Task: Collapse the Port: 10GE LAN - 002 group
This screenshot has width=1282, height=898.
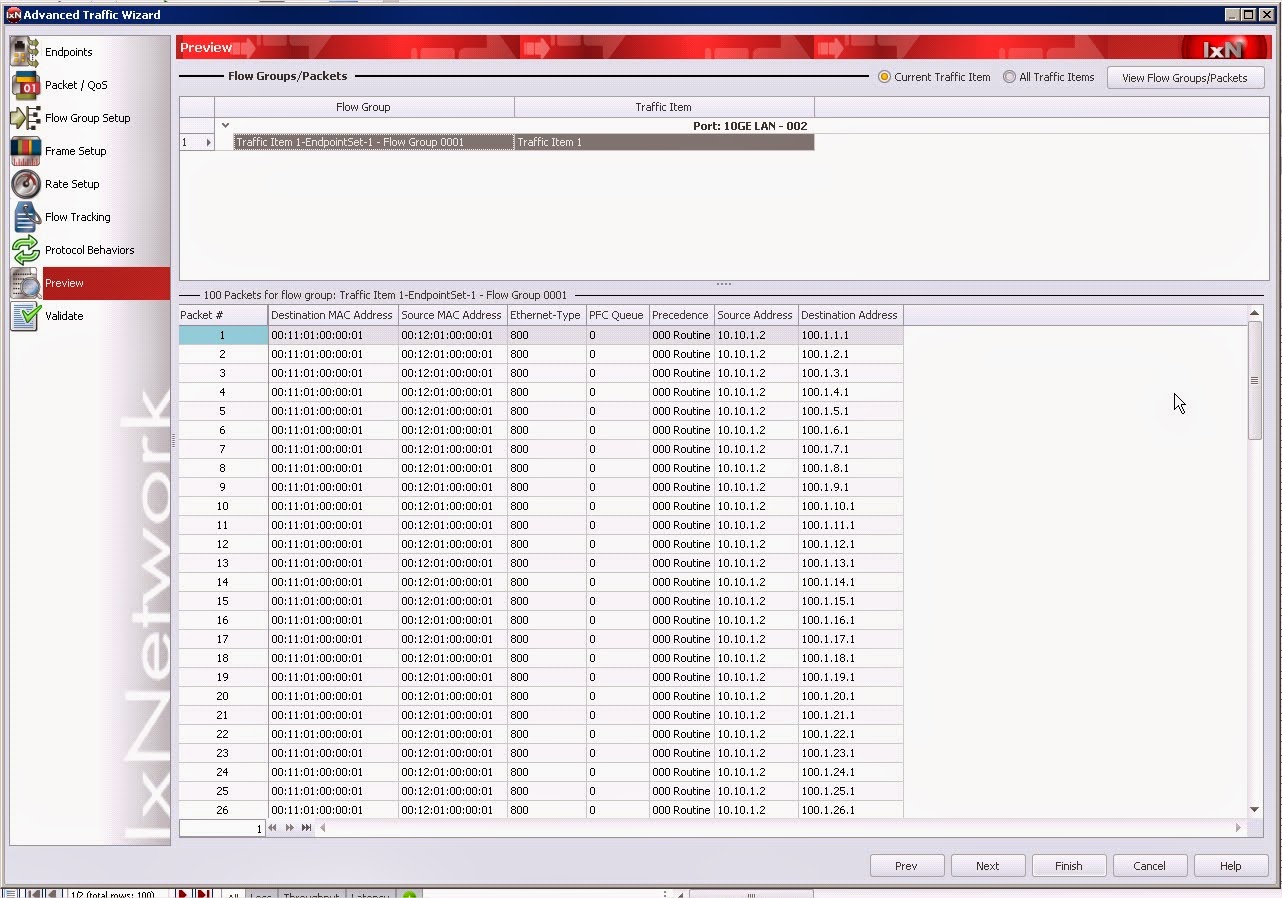Action: pos(226,126)
